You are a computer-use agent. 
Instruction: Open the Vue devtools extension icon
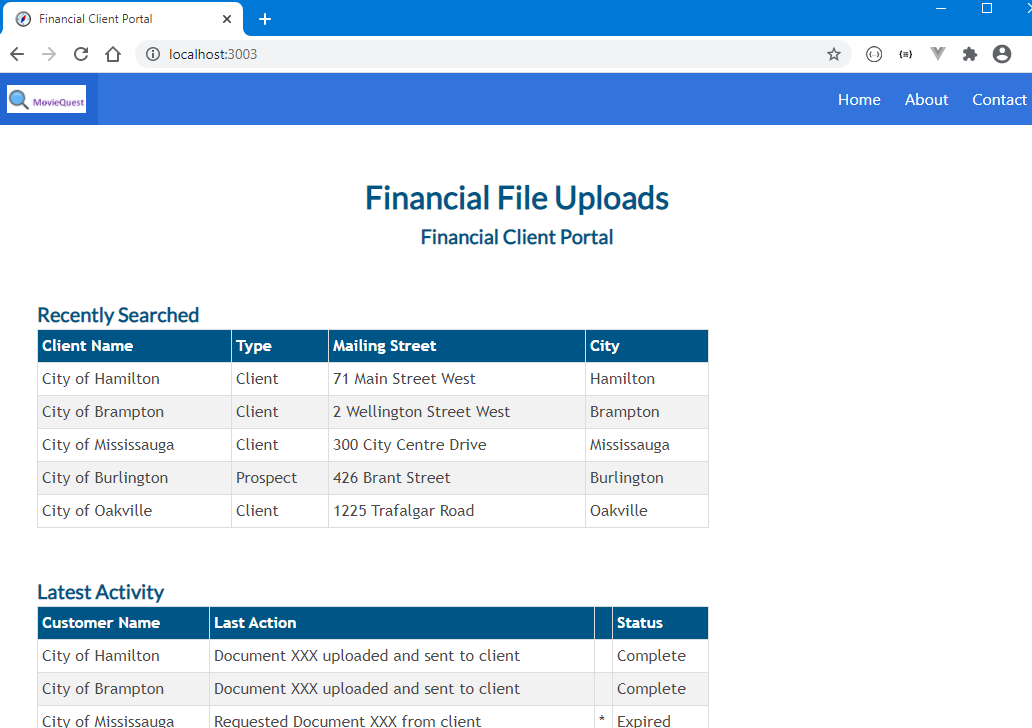[937, 54]
